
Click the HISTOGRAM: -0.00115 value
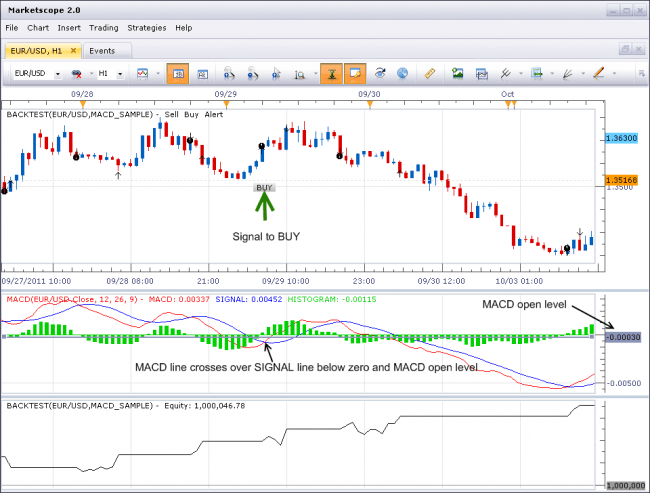pos(332,299)
